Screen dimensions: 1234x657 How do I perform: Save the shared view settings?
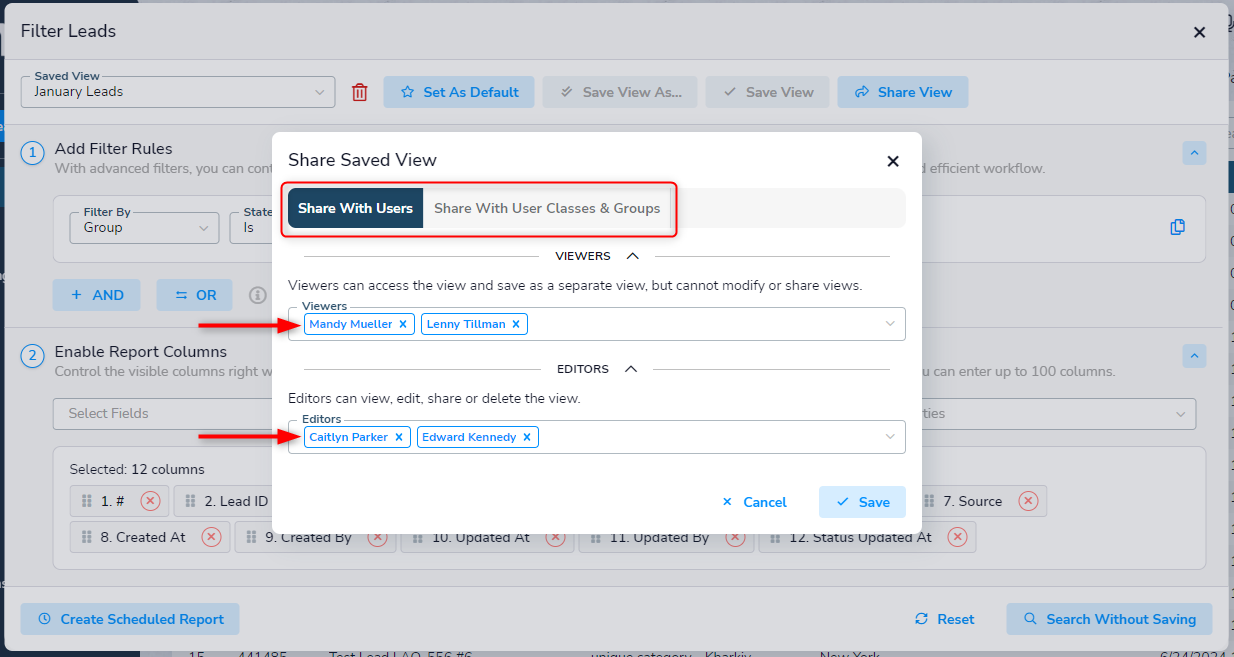[x=862, y=502]
